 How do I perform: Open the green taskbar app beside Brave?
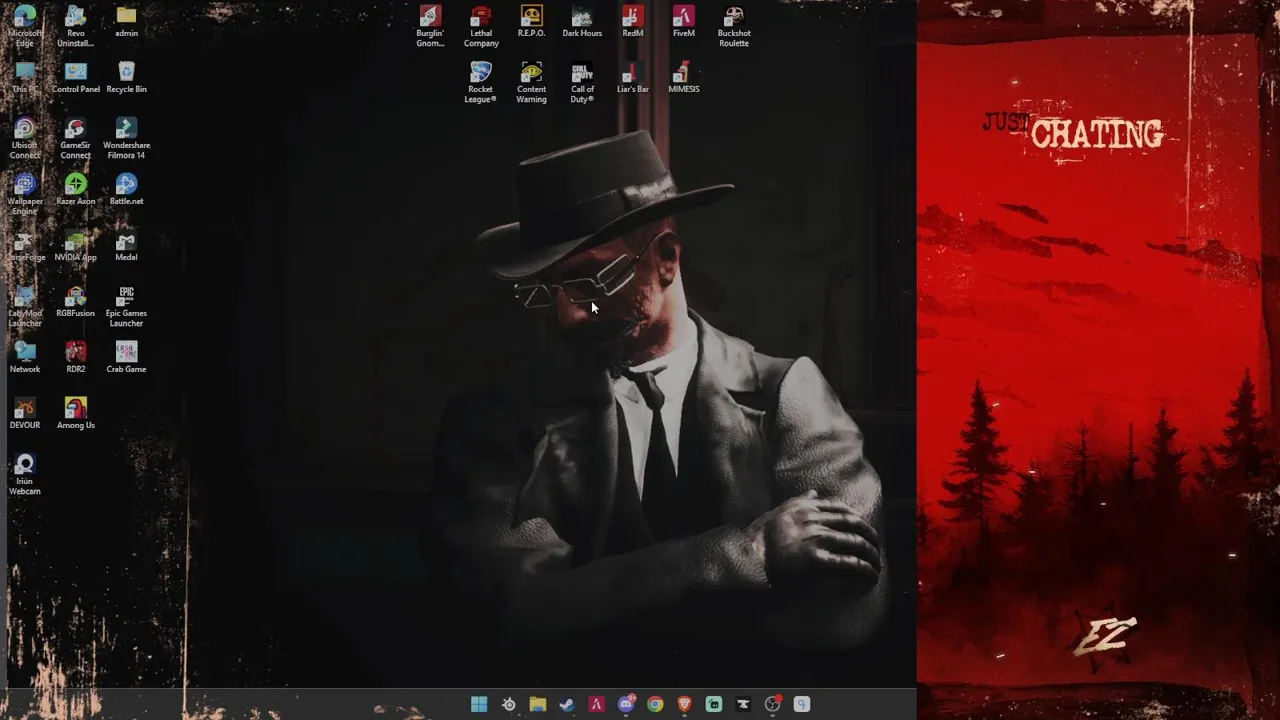pos(714,704)
